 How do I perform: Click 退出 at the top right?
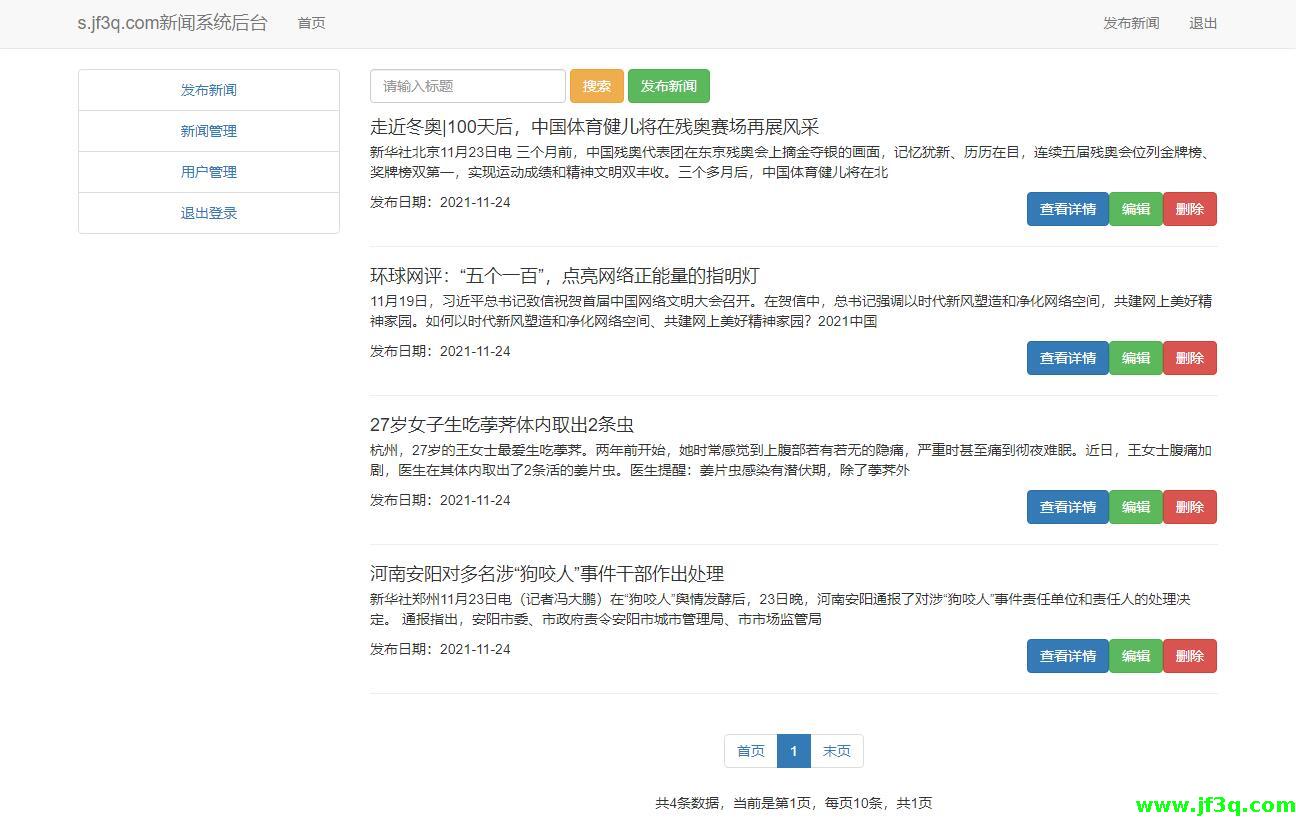(x=1203, y=23)
